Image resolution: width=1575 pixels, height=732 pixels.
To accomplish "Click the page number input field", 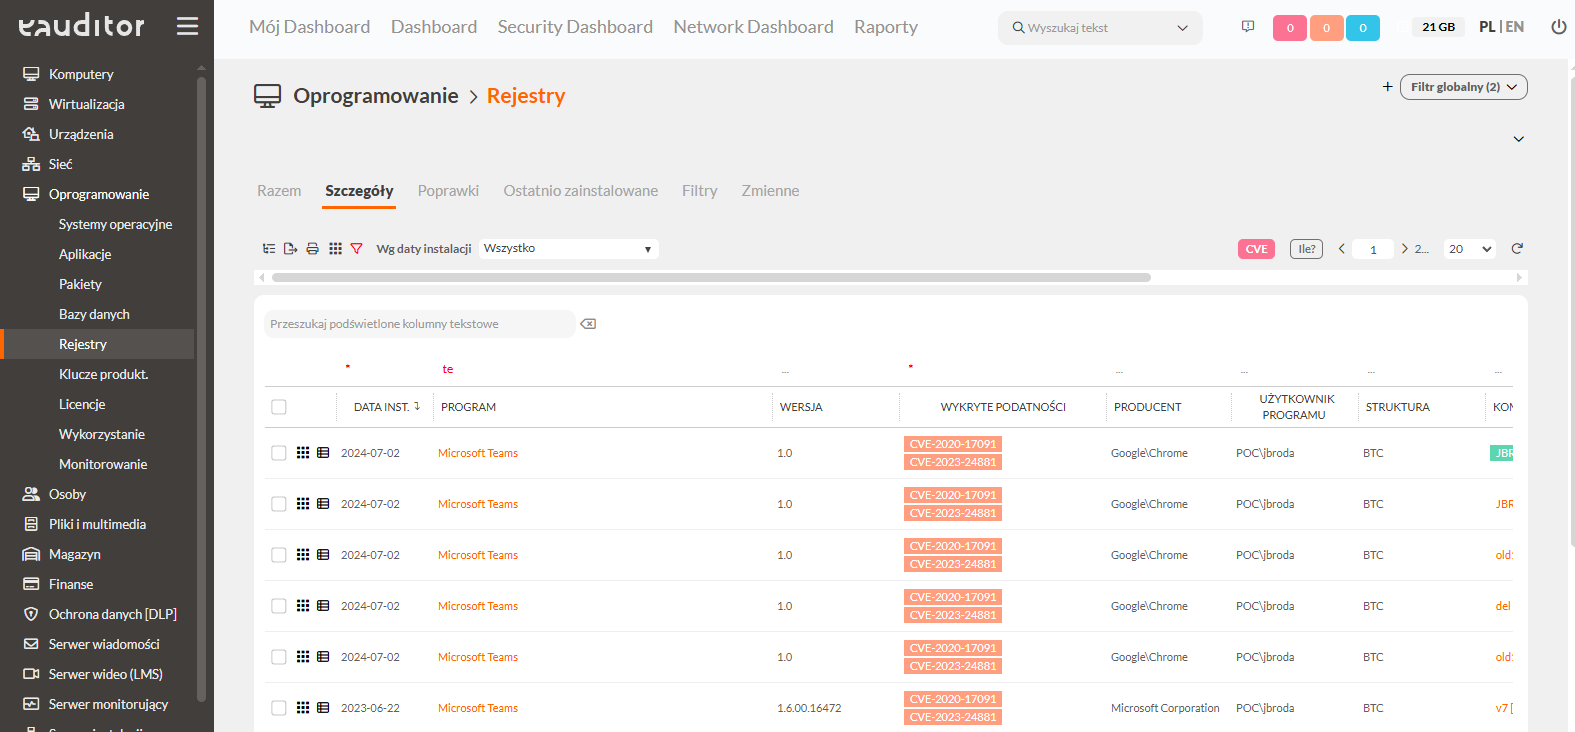I will (1373, 249).
